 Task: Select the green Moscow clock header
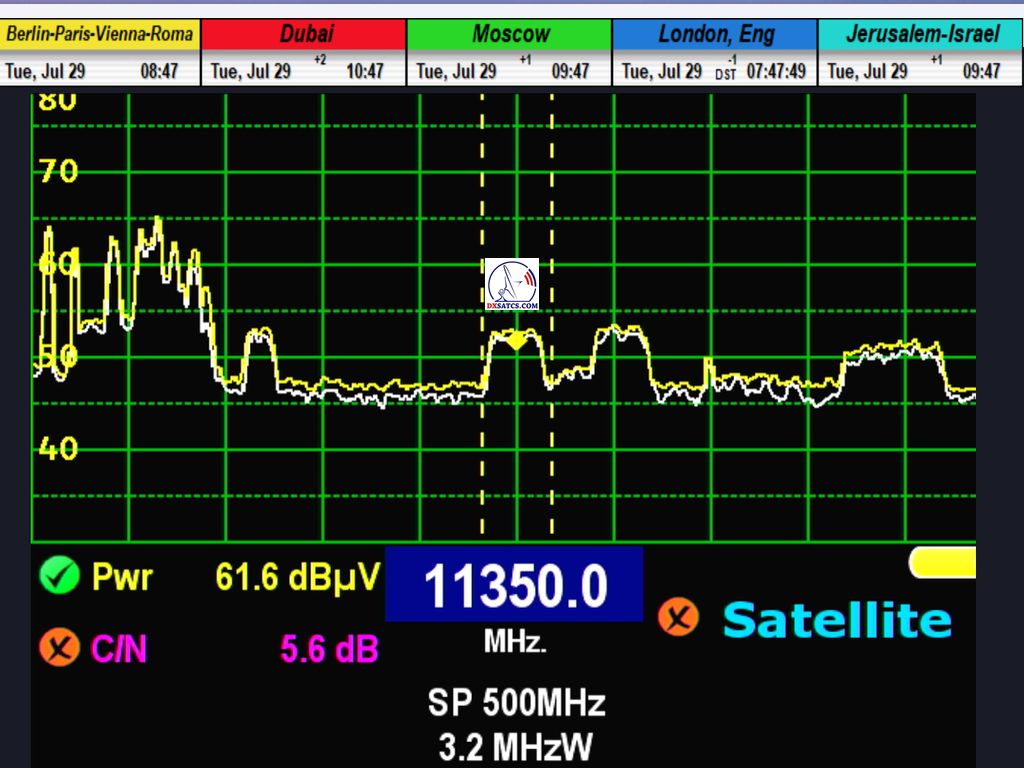510,34
